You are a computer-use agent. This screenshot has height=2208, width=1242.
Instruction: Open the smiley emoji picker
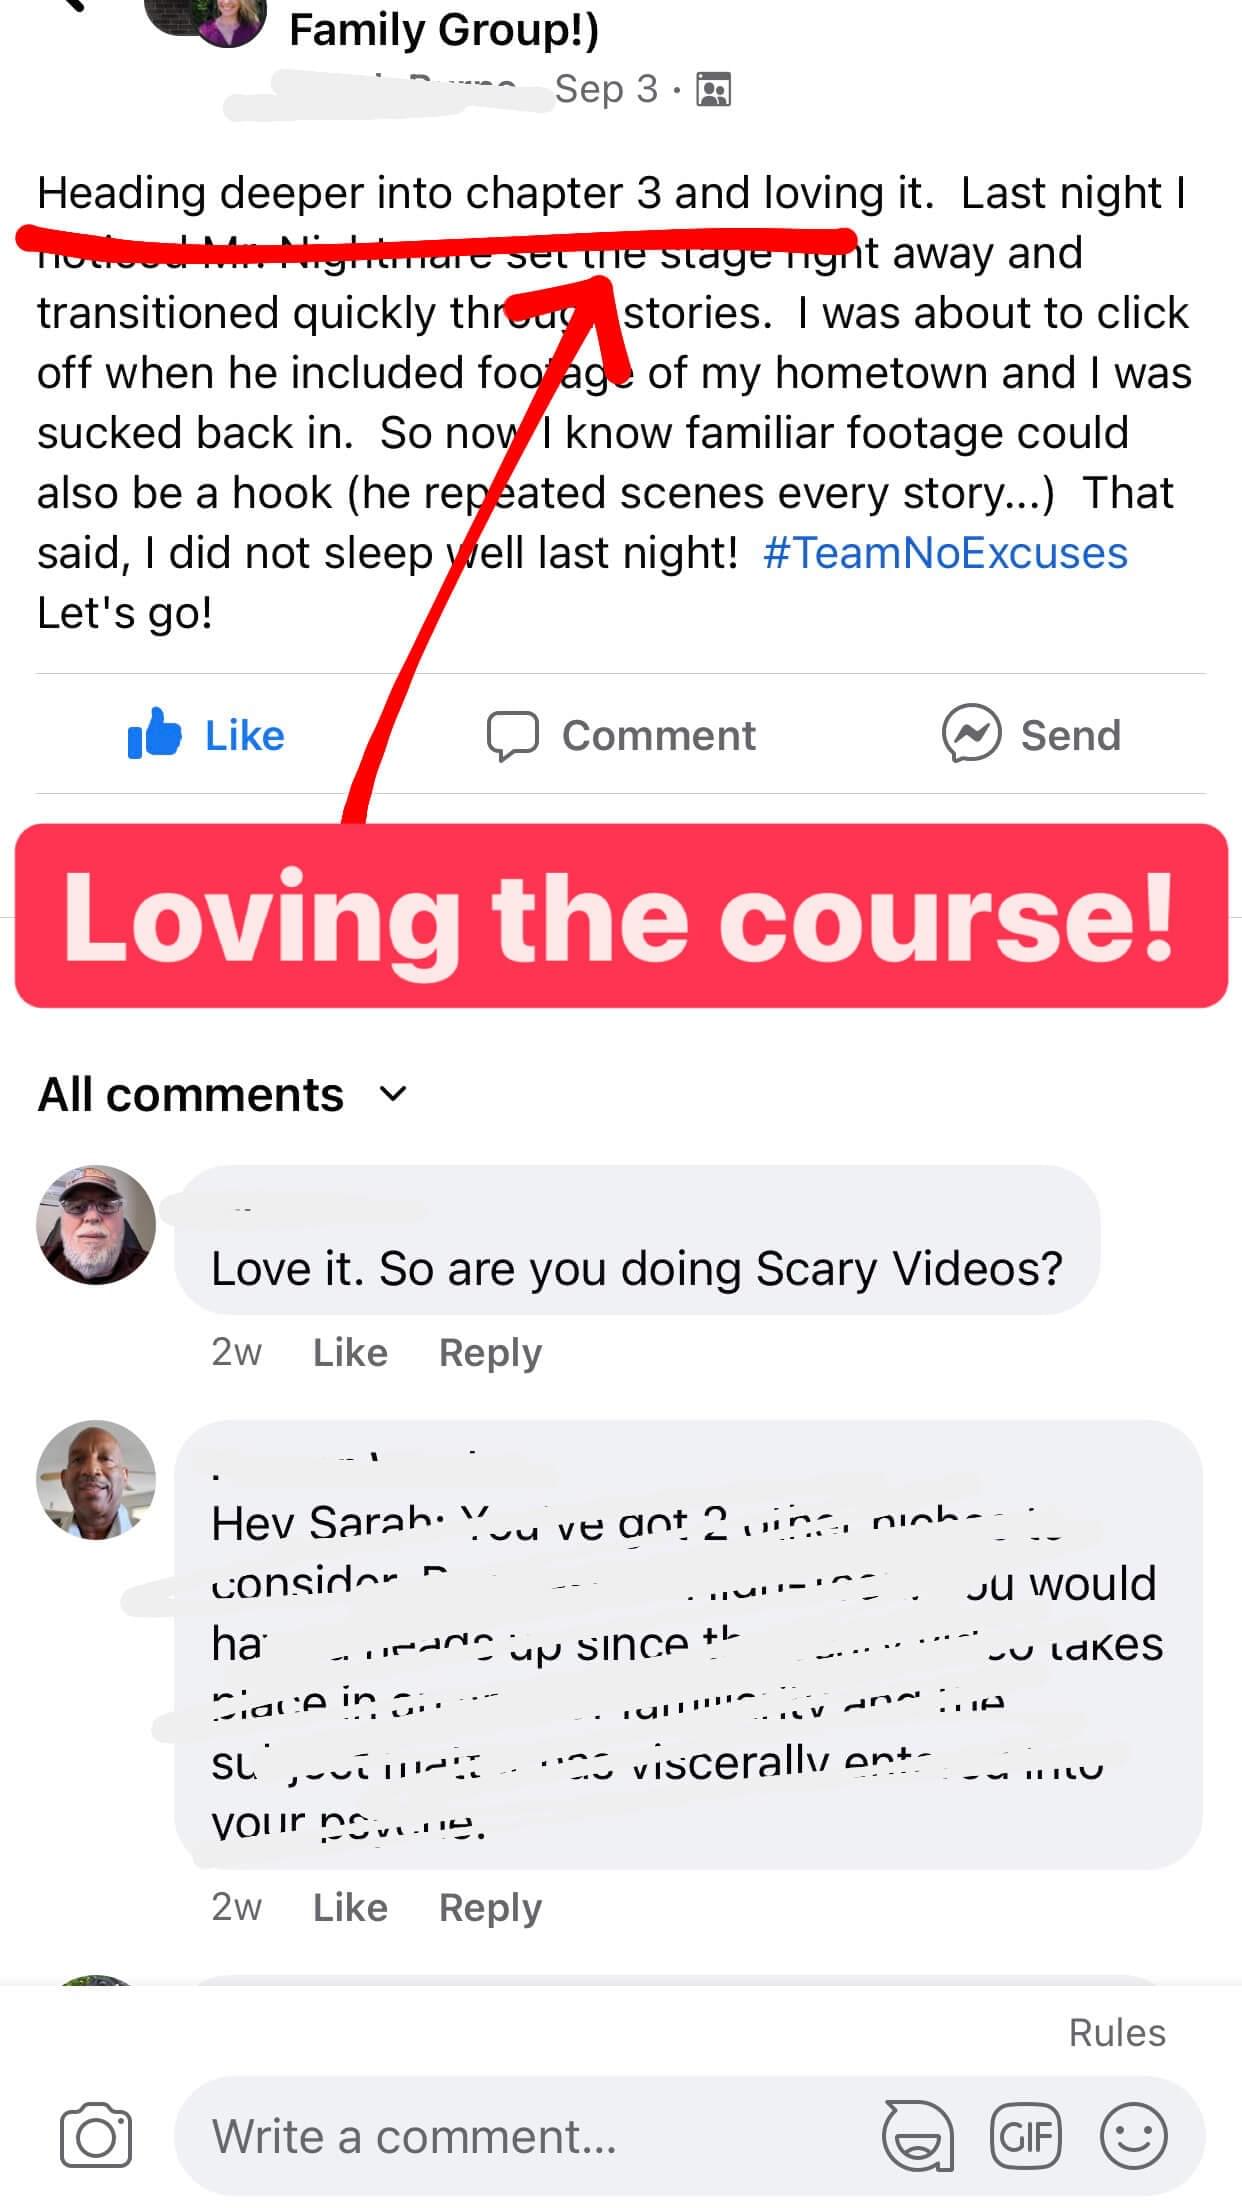(1134, 2136)
